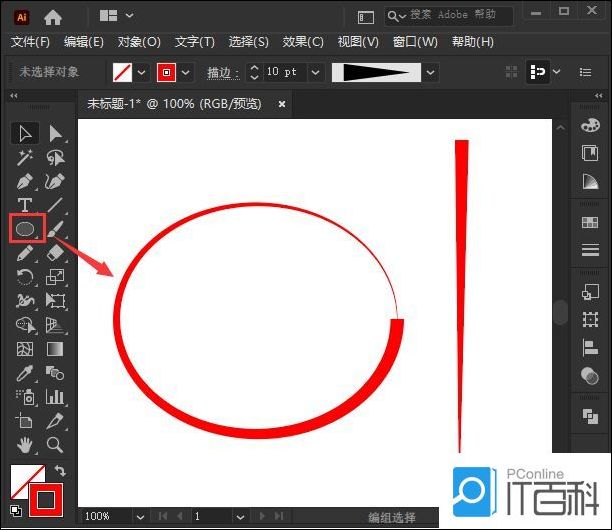612x530 pixels.
Task: Pick the Paintbrush tool
Action: coord(55,229)
